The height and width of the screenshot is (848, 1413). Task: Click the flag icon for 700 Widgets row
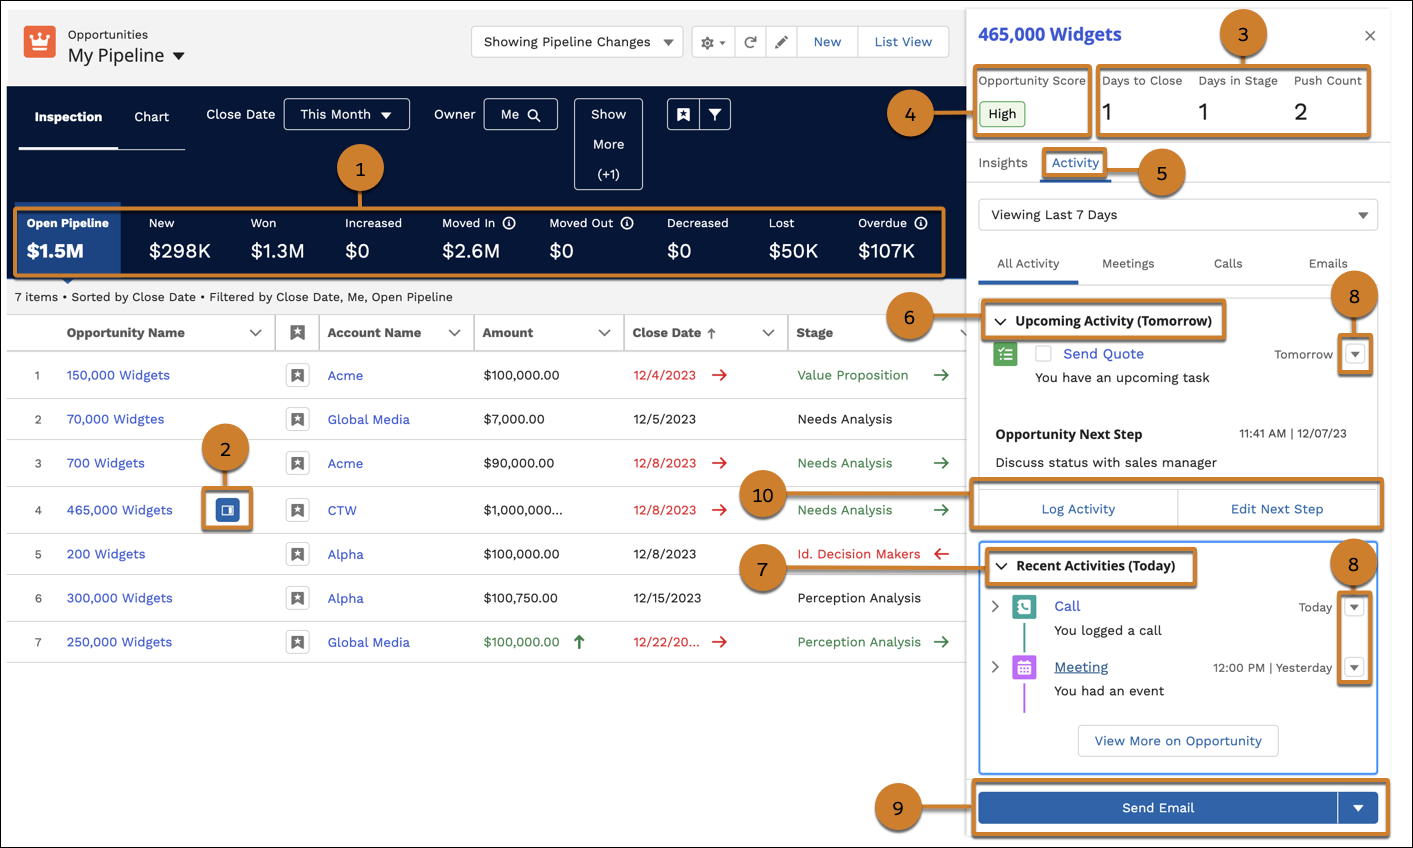click(x=297, y=464)
